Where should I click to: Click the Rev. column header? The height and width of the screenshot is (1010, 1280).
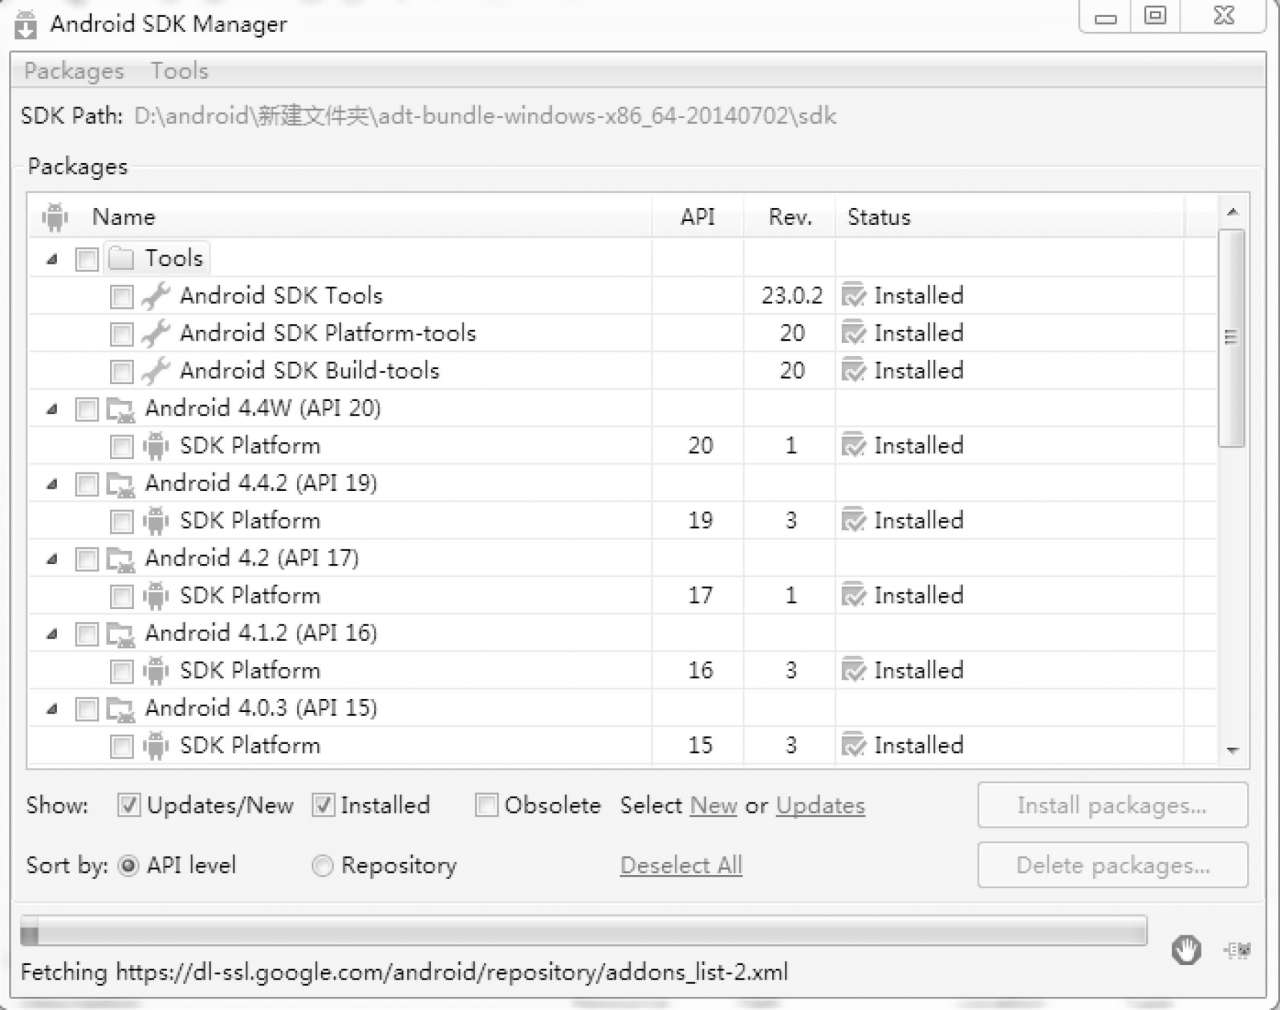(x=790, y=217)
